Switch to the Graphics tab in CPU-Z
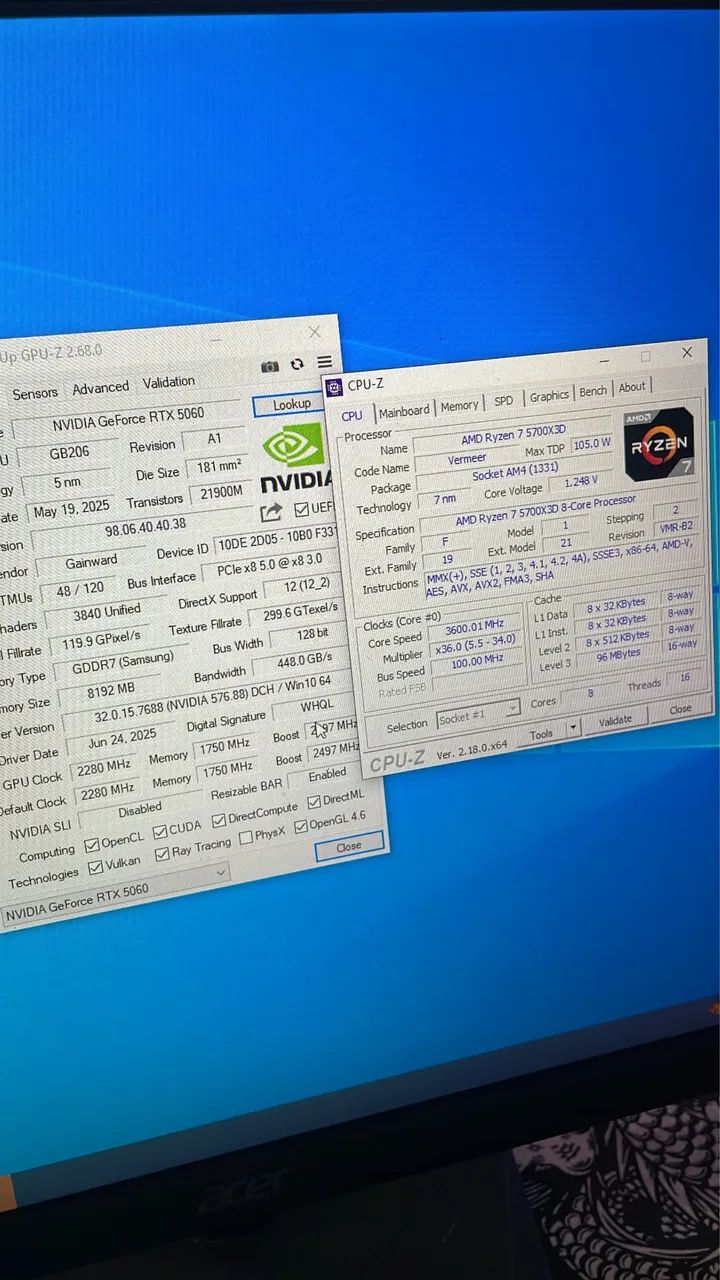Image resolution: width=720 pixels, height=1280 pixels. point(549,397)
